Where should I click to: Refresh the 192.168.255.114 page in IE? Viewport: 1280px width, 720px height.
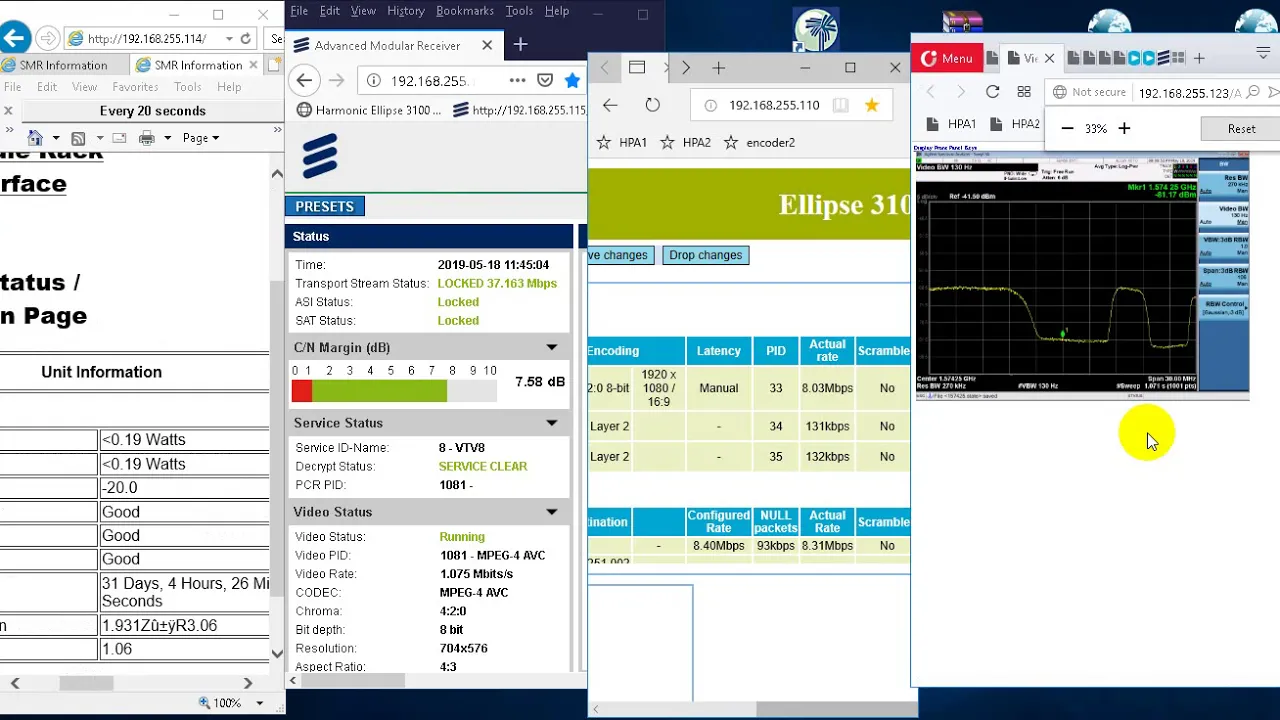pos(246,38)
